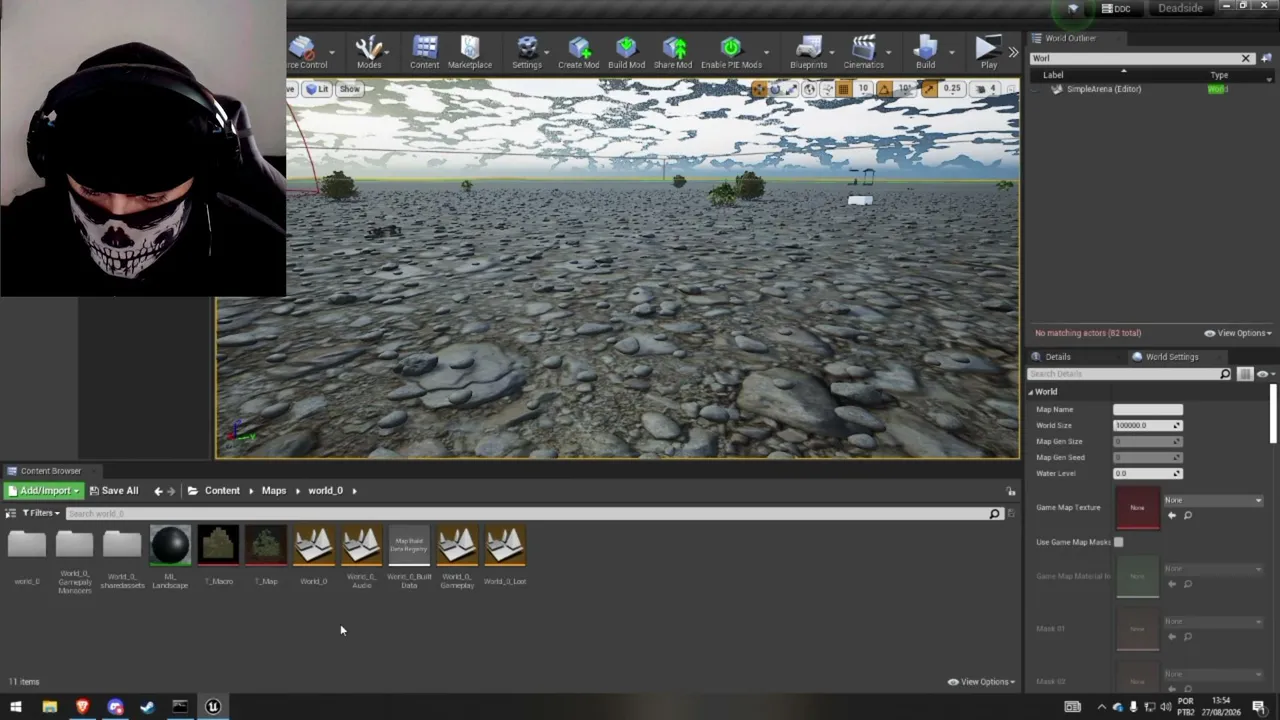Open the viewport Show menu
Viewport: 1280px width, 720px height.
349,89
